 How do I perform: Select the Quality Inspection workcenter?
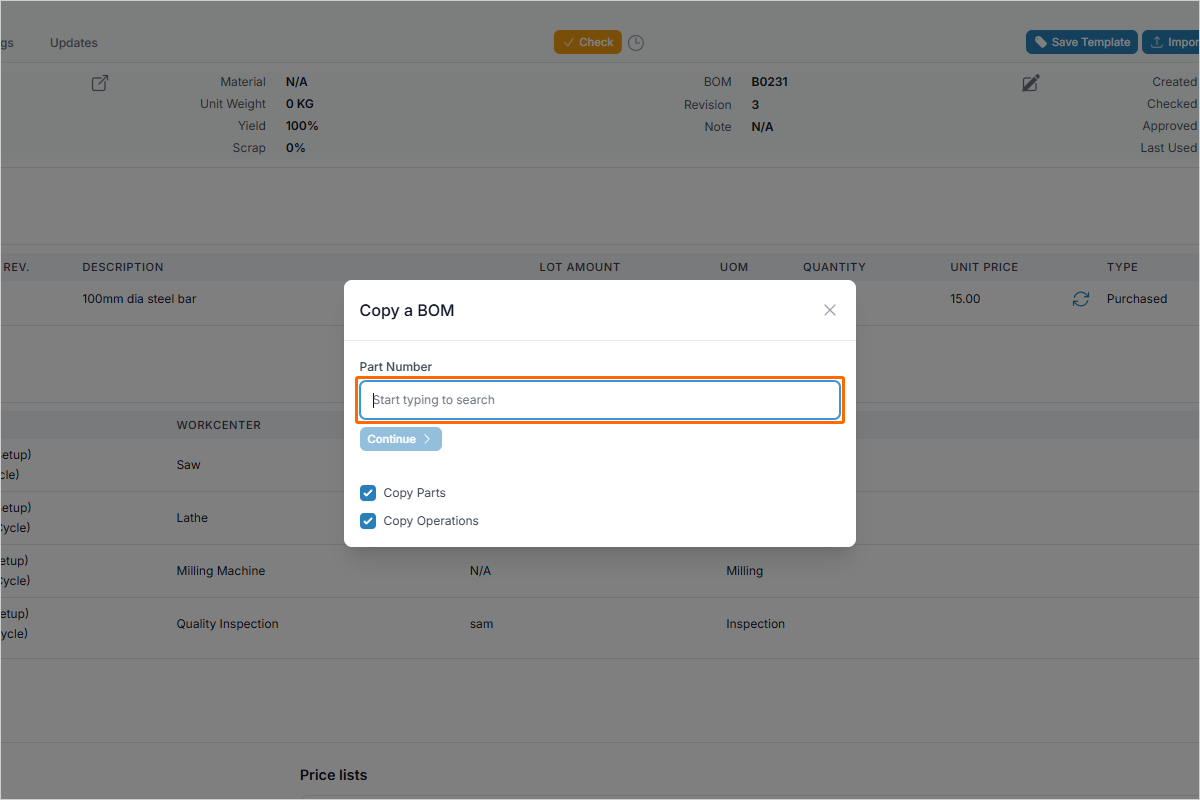click(227, 624)
